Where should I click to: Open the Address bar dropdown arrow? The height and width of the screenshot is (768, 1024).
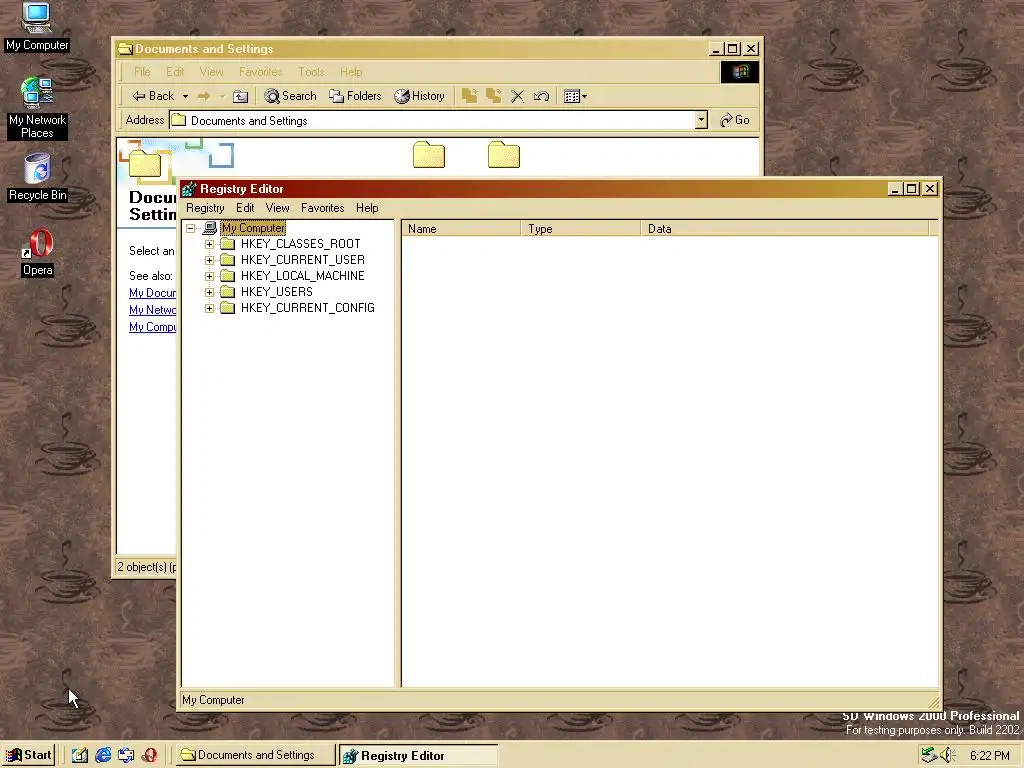pos(701,121)
